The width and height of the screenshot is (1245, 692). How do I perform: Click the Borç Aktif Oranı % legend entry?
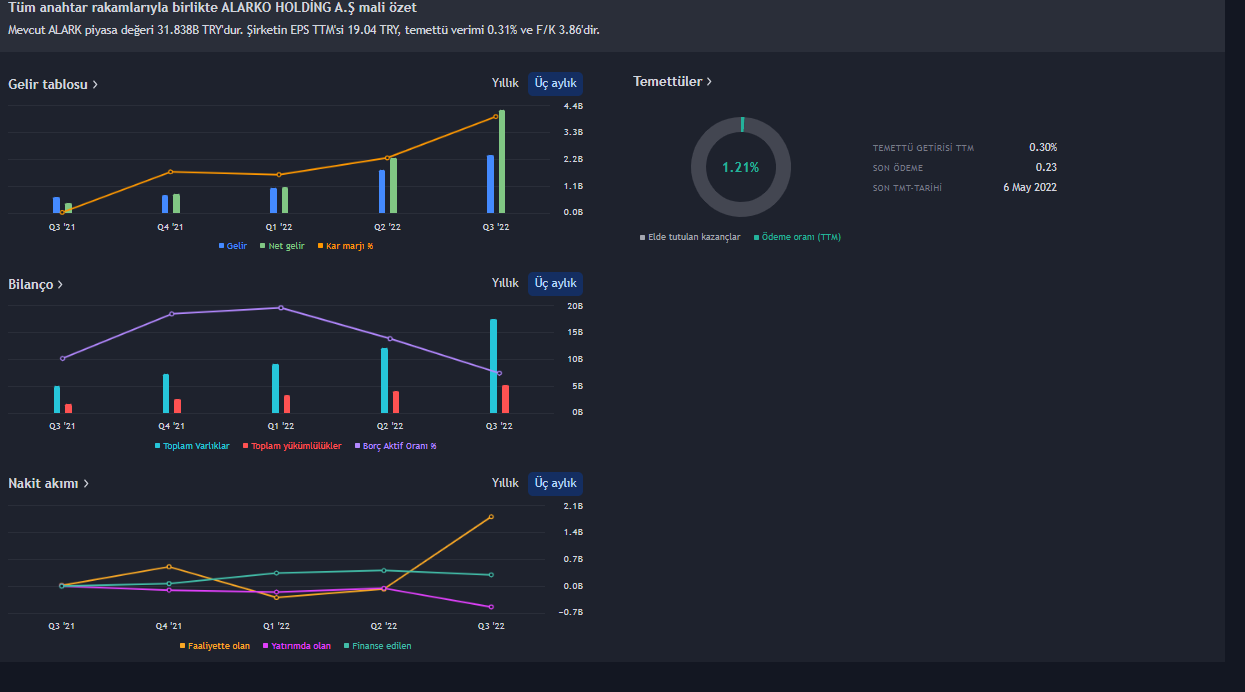[x=395, y=446]
